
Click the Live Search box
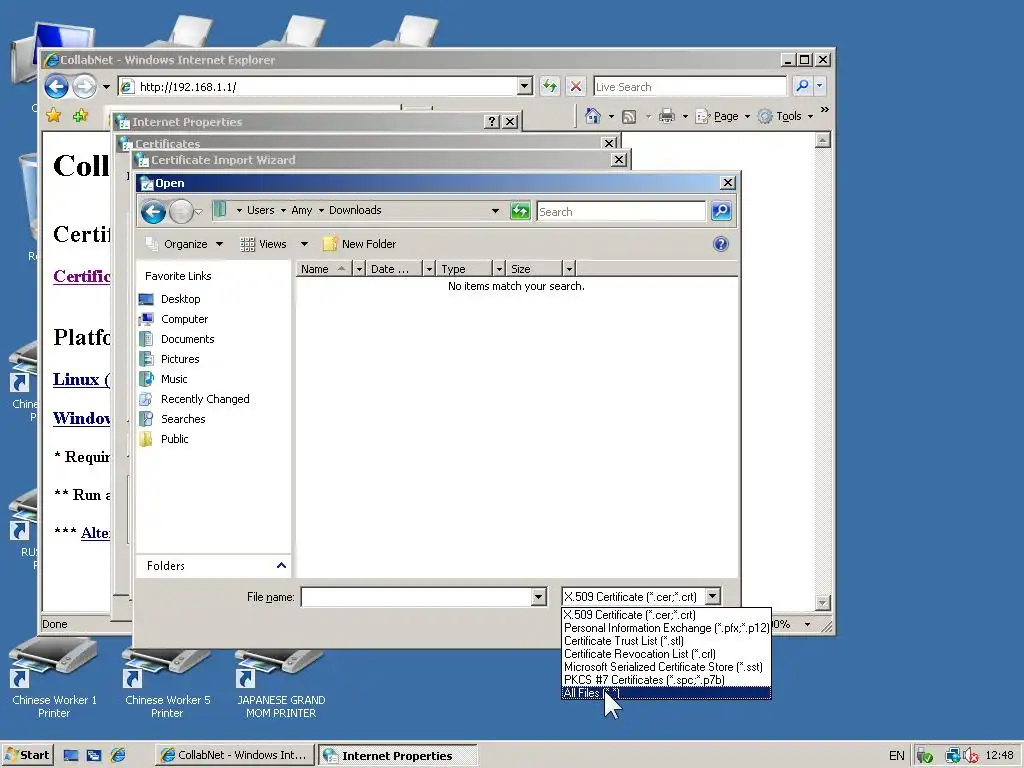point(690,86)
